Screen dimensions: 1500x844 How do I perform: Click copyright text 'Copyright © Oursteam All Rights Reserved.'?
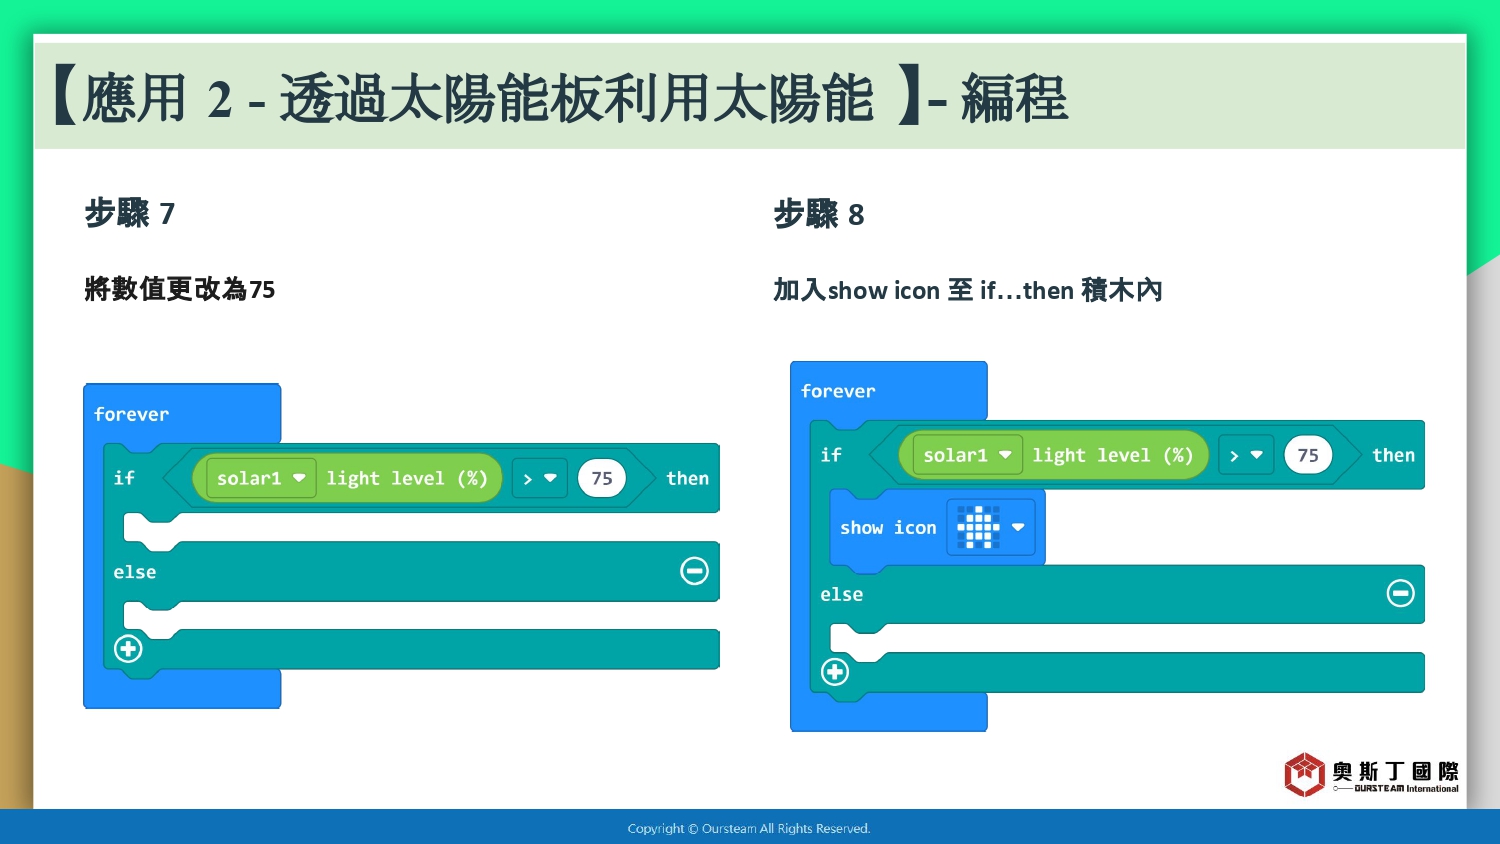(x=749, y=828)
